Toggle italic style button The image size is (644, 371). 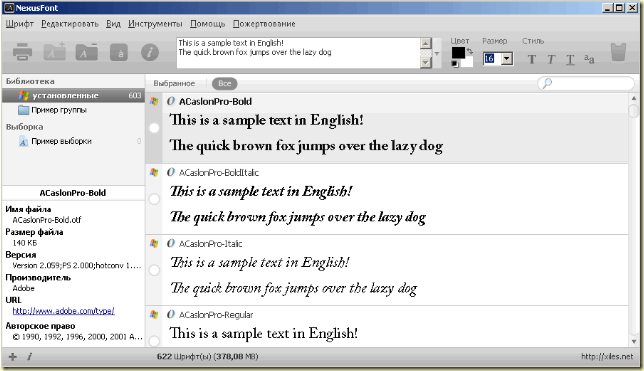click(x=551, y=60)
